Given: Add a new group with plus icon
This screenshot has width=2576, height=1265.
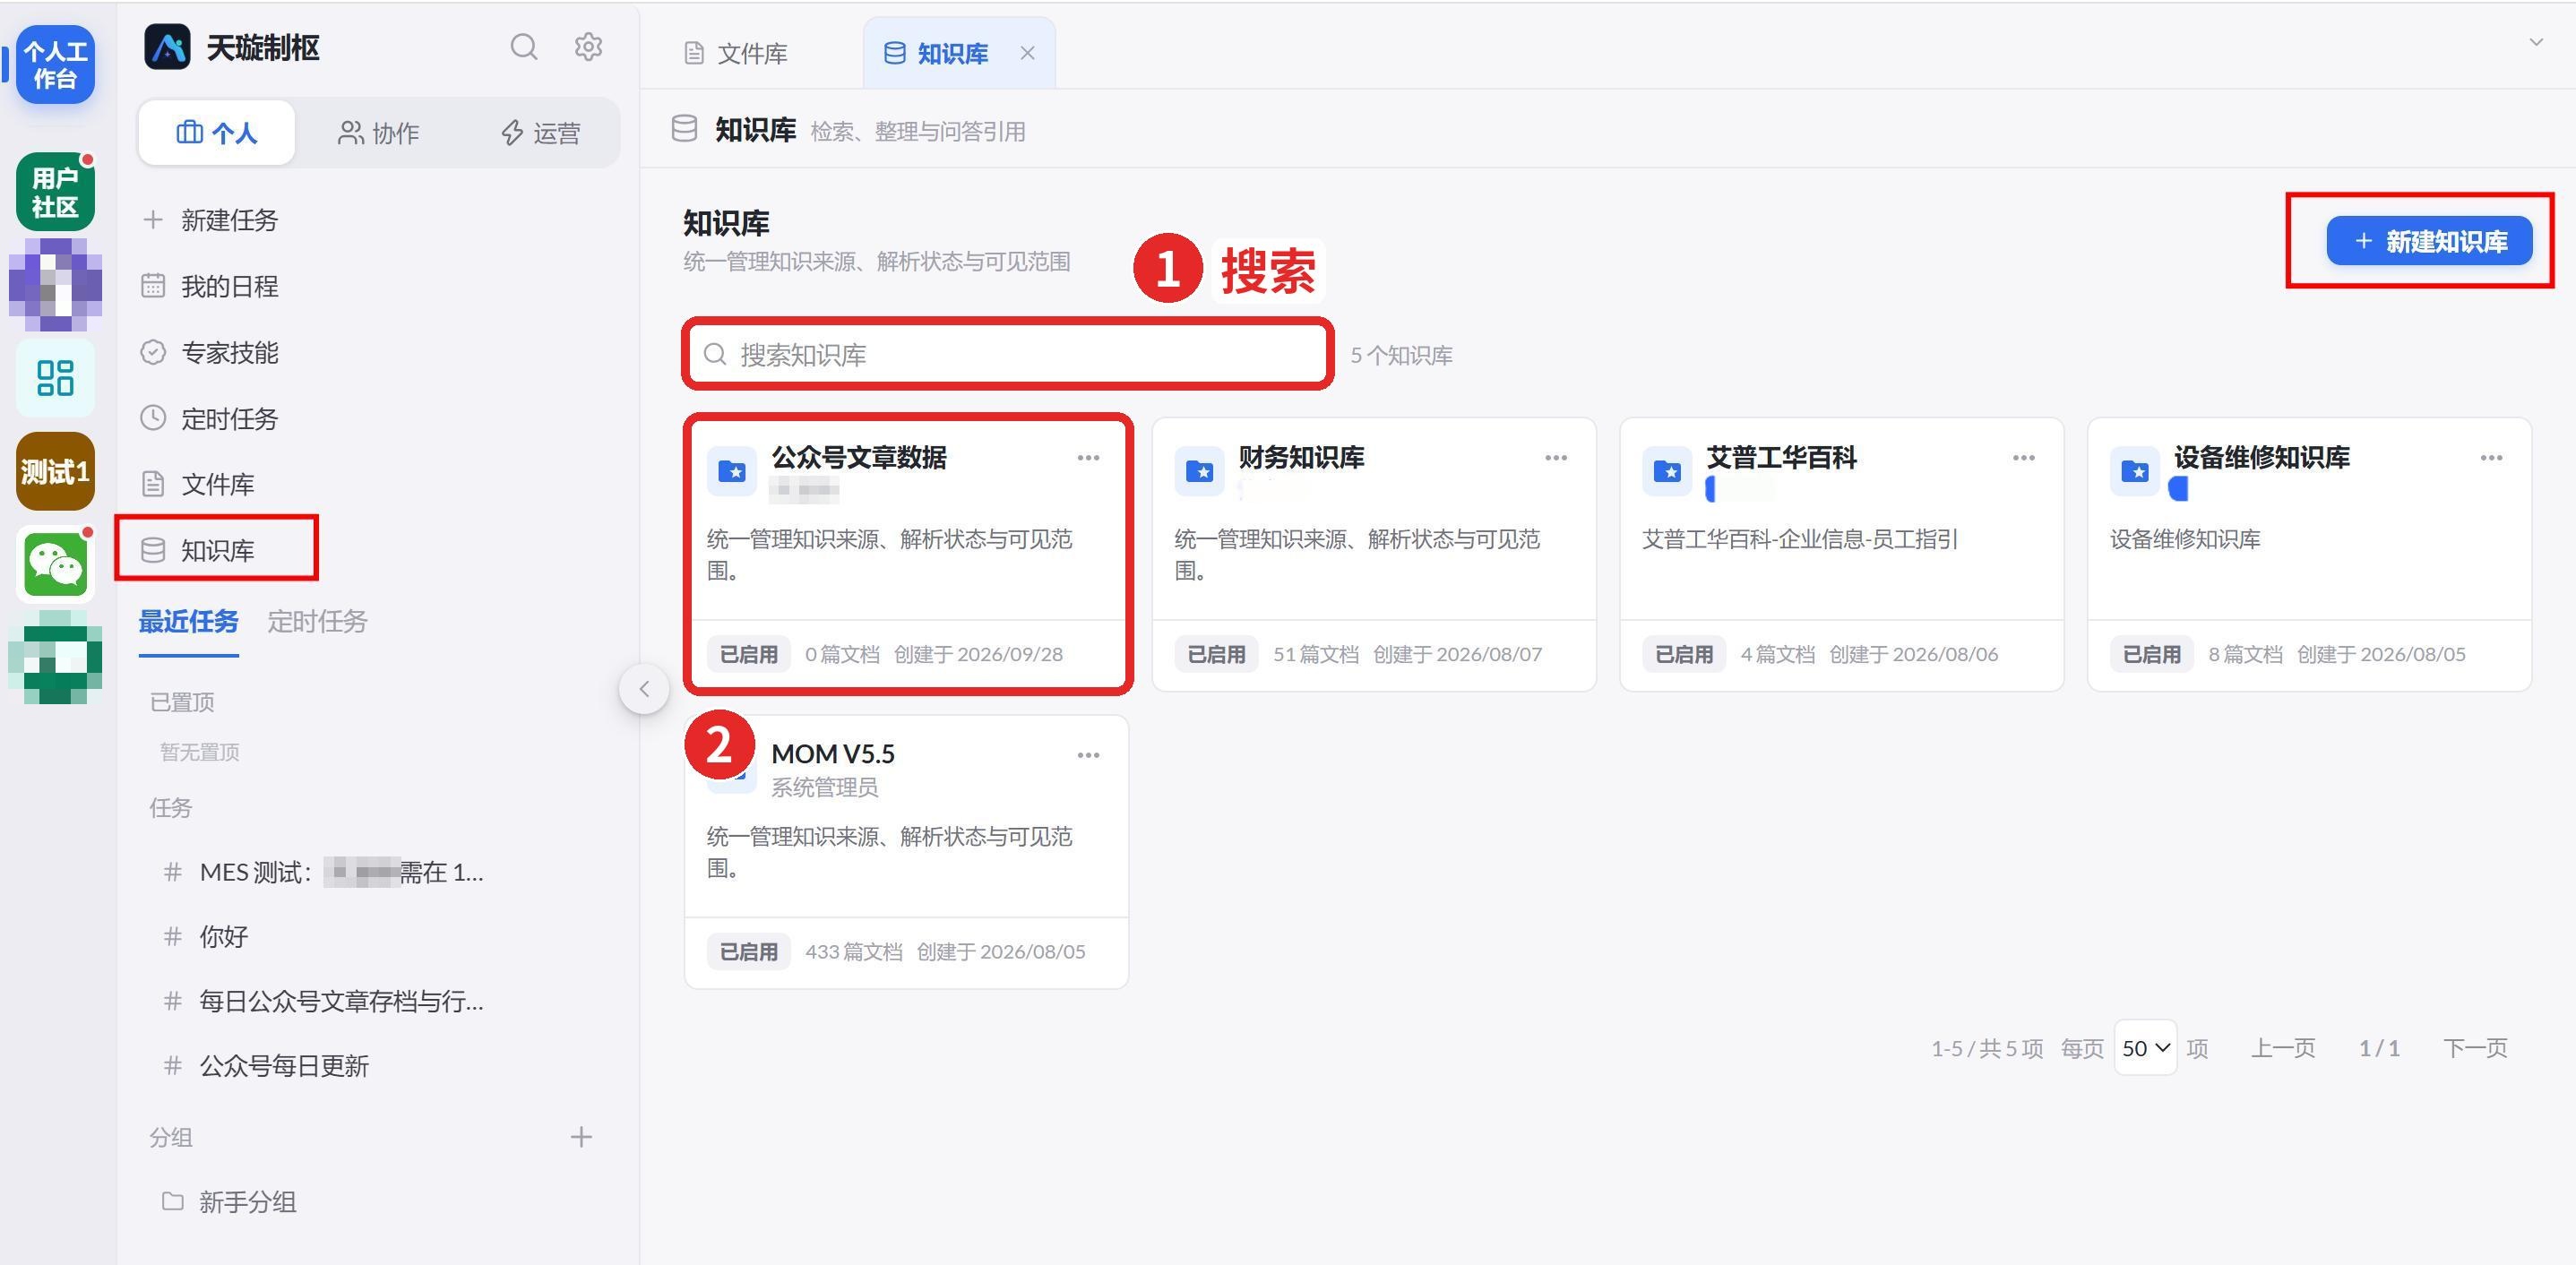Looking at the screenshot, I should coord(581,1137).
